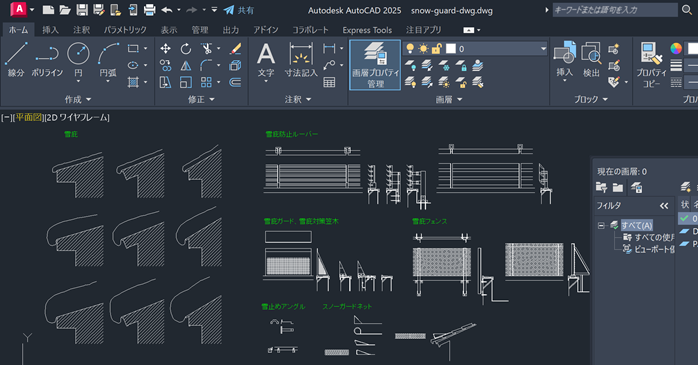Select すべて(A) in the filter tree
Viewport: 698px width, 365px height.
[637, 225]
